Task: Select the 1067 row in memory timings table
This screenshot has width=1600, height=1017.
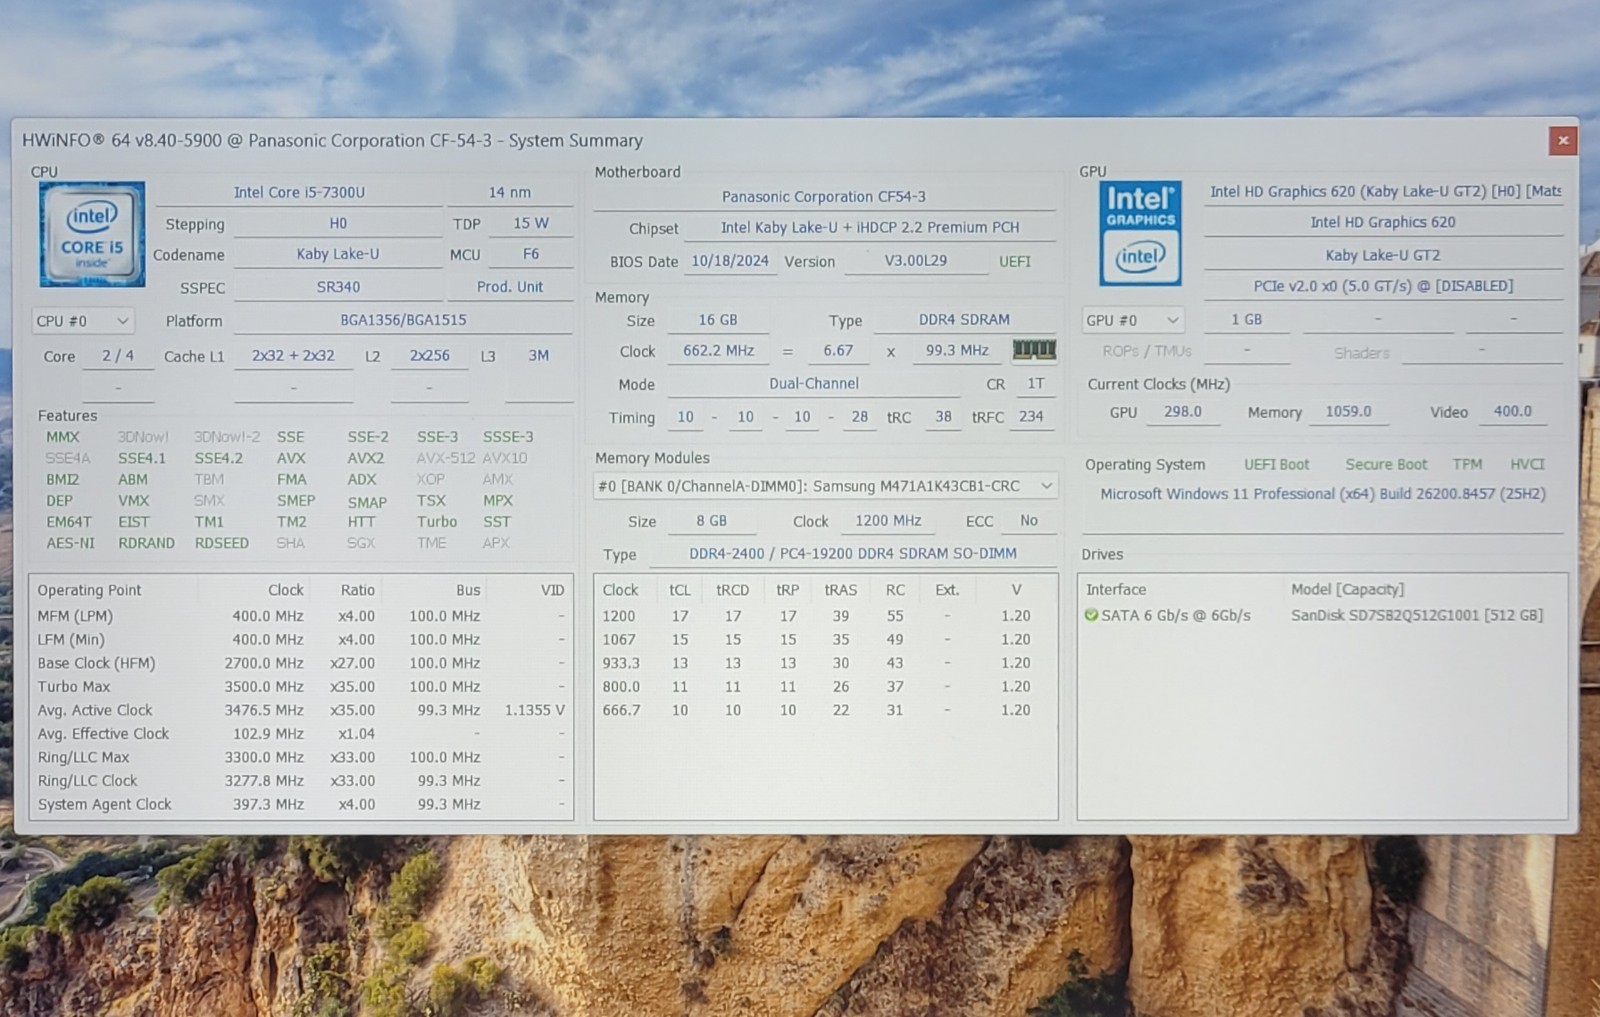Action: [825, 640]
